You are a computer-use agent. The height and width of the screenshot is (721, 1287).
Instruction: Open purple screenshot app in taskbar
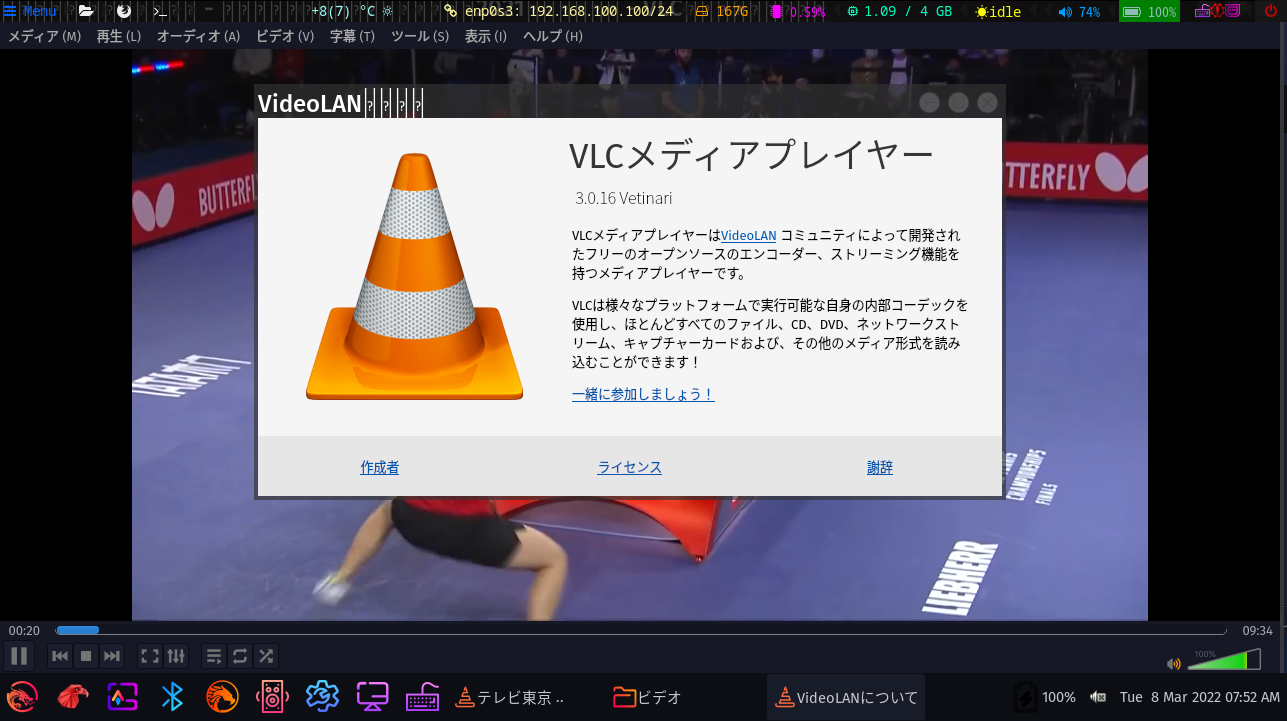tap(122, 696)
